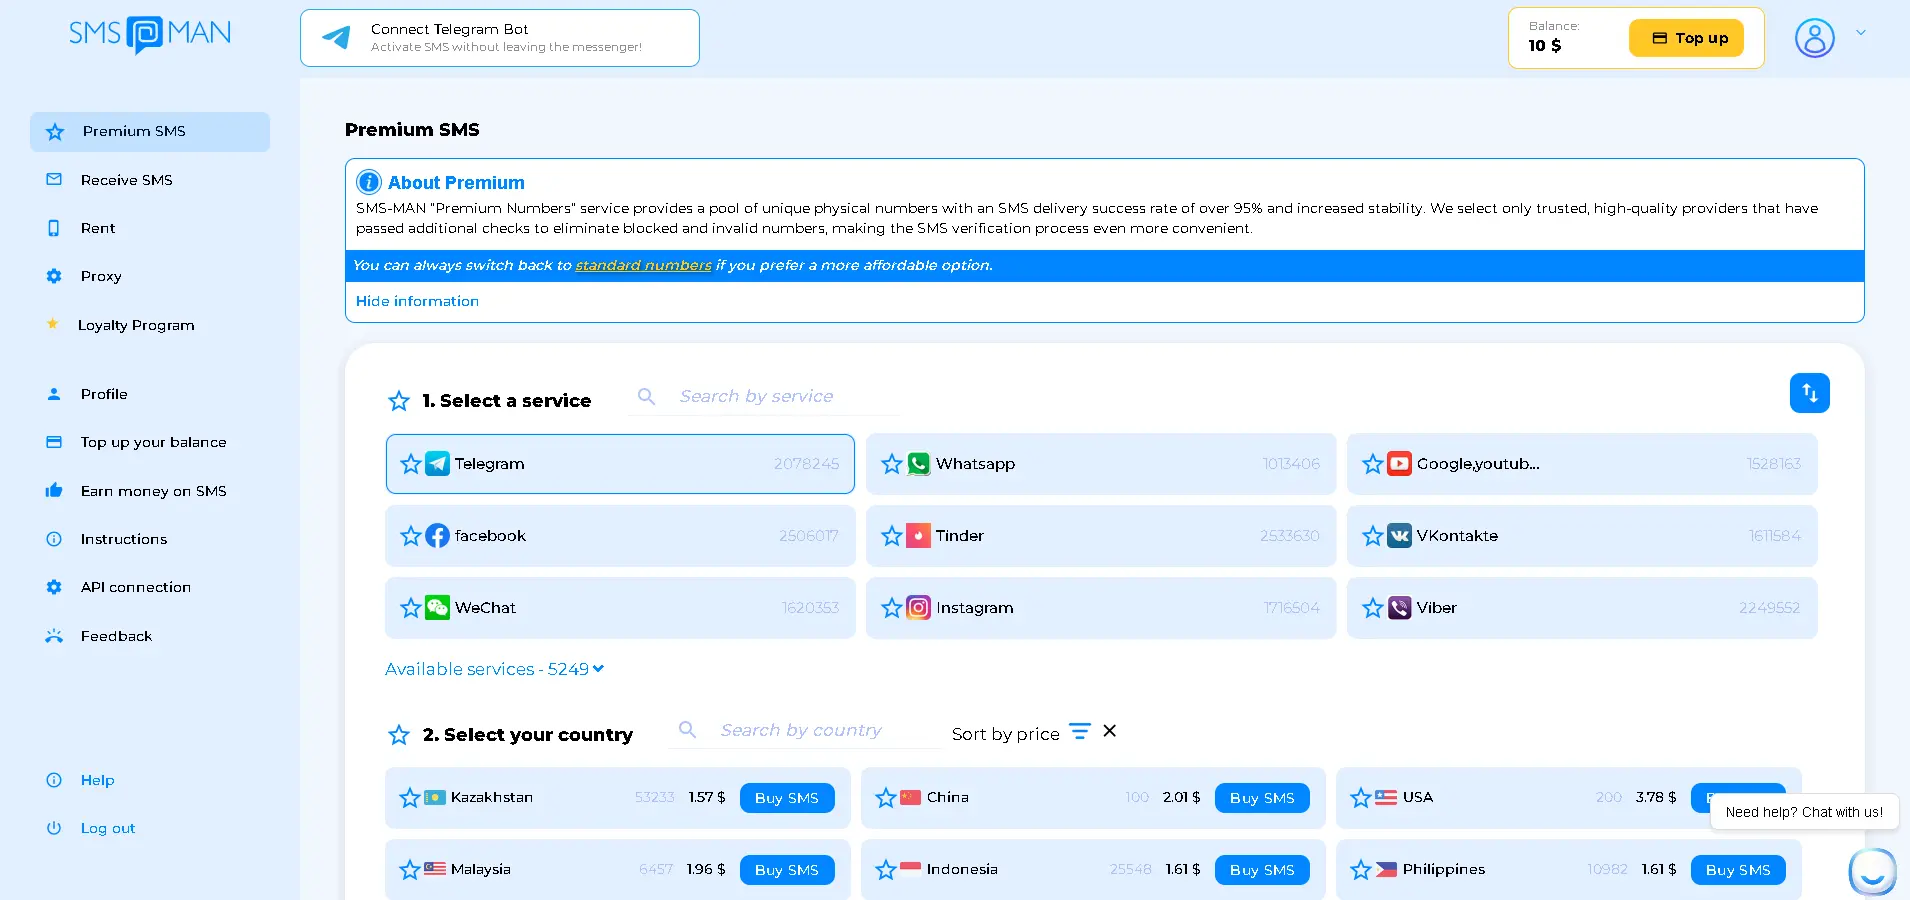Favorite the Whatsapp service star
Screen dimensions: 1910x900
(x=891, y=464)
